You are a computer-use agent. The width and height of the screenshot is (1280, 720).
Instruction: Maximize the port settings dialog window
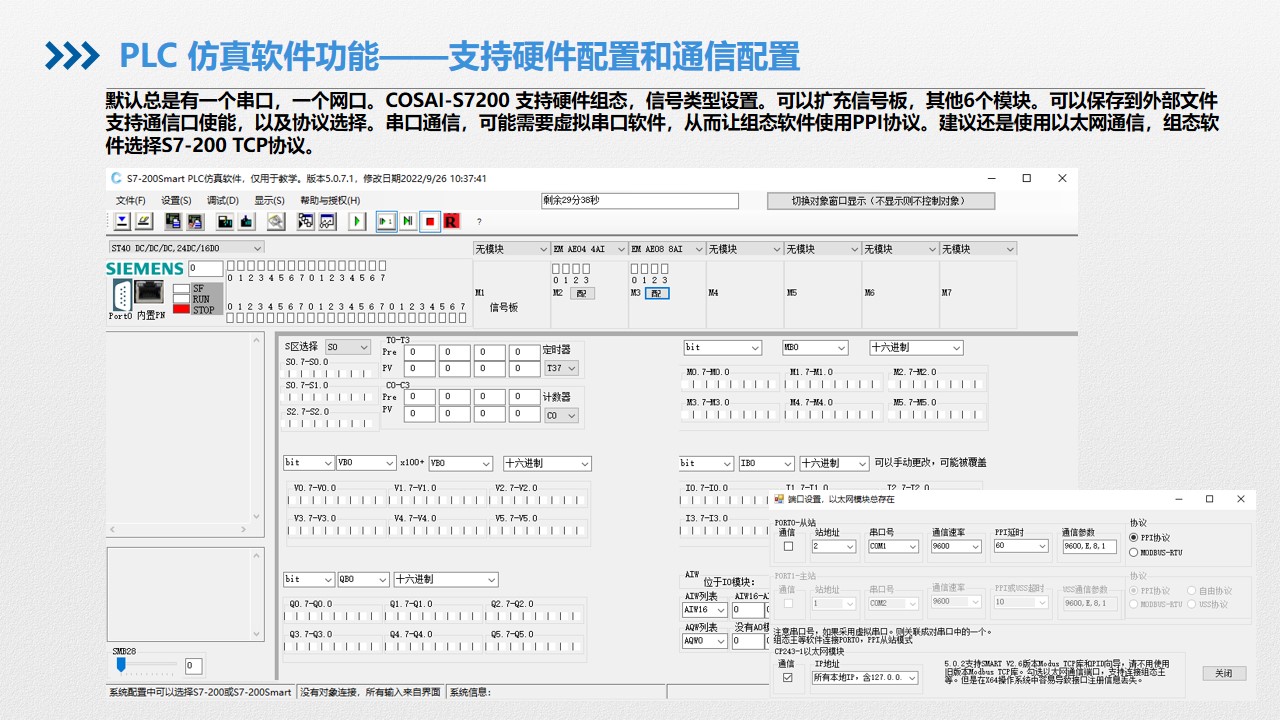pos(1209,498)
